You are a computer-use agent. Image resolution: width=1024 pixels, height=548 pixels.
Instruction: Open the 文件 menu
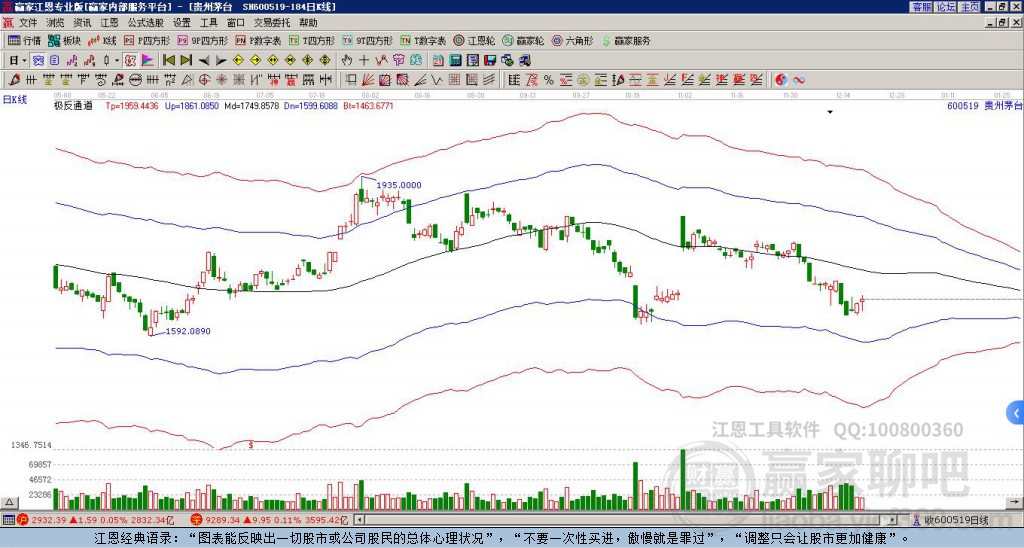pos(28,23)
